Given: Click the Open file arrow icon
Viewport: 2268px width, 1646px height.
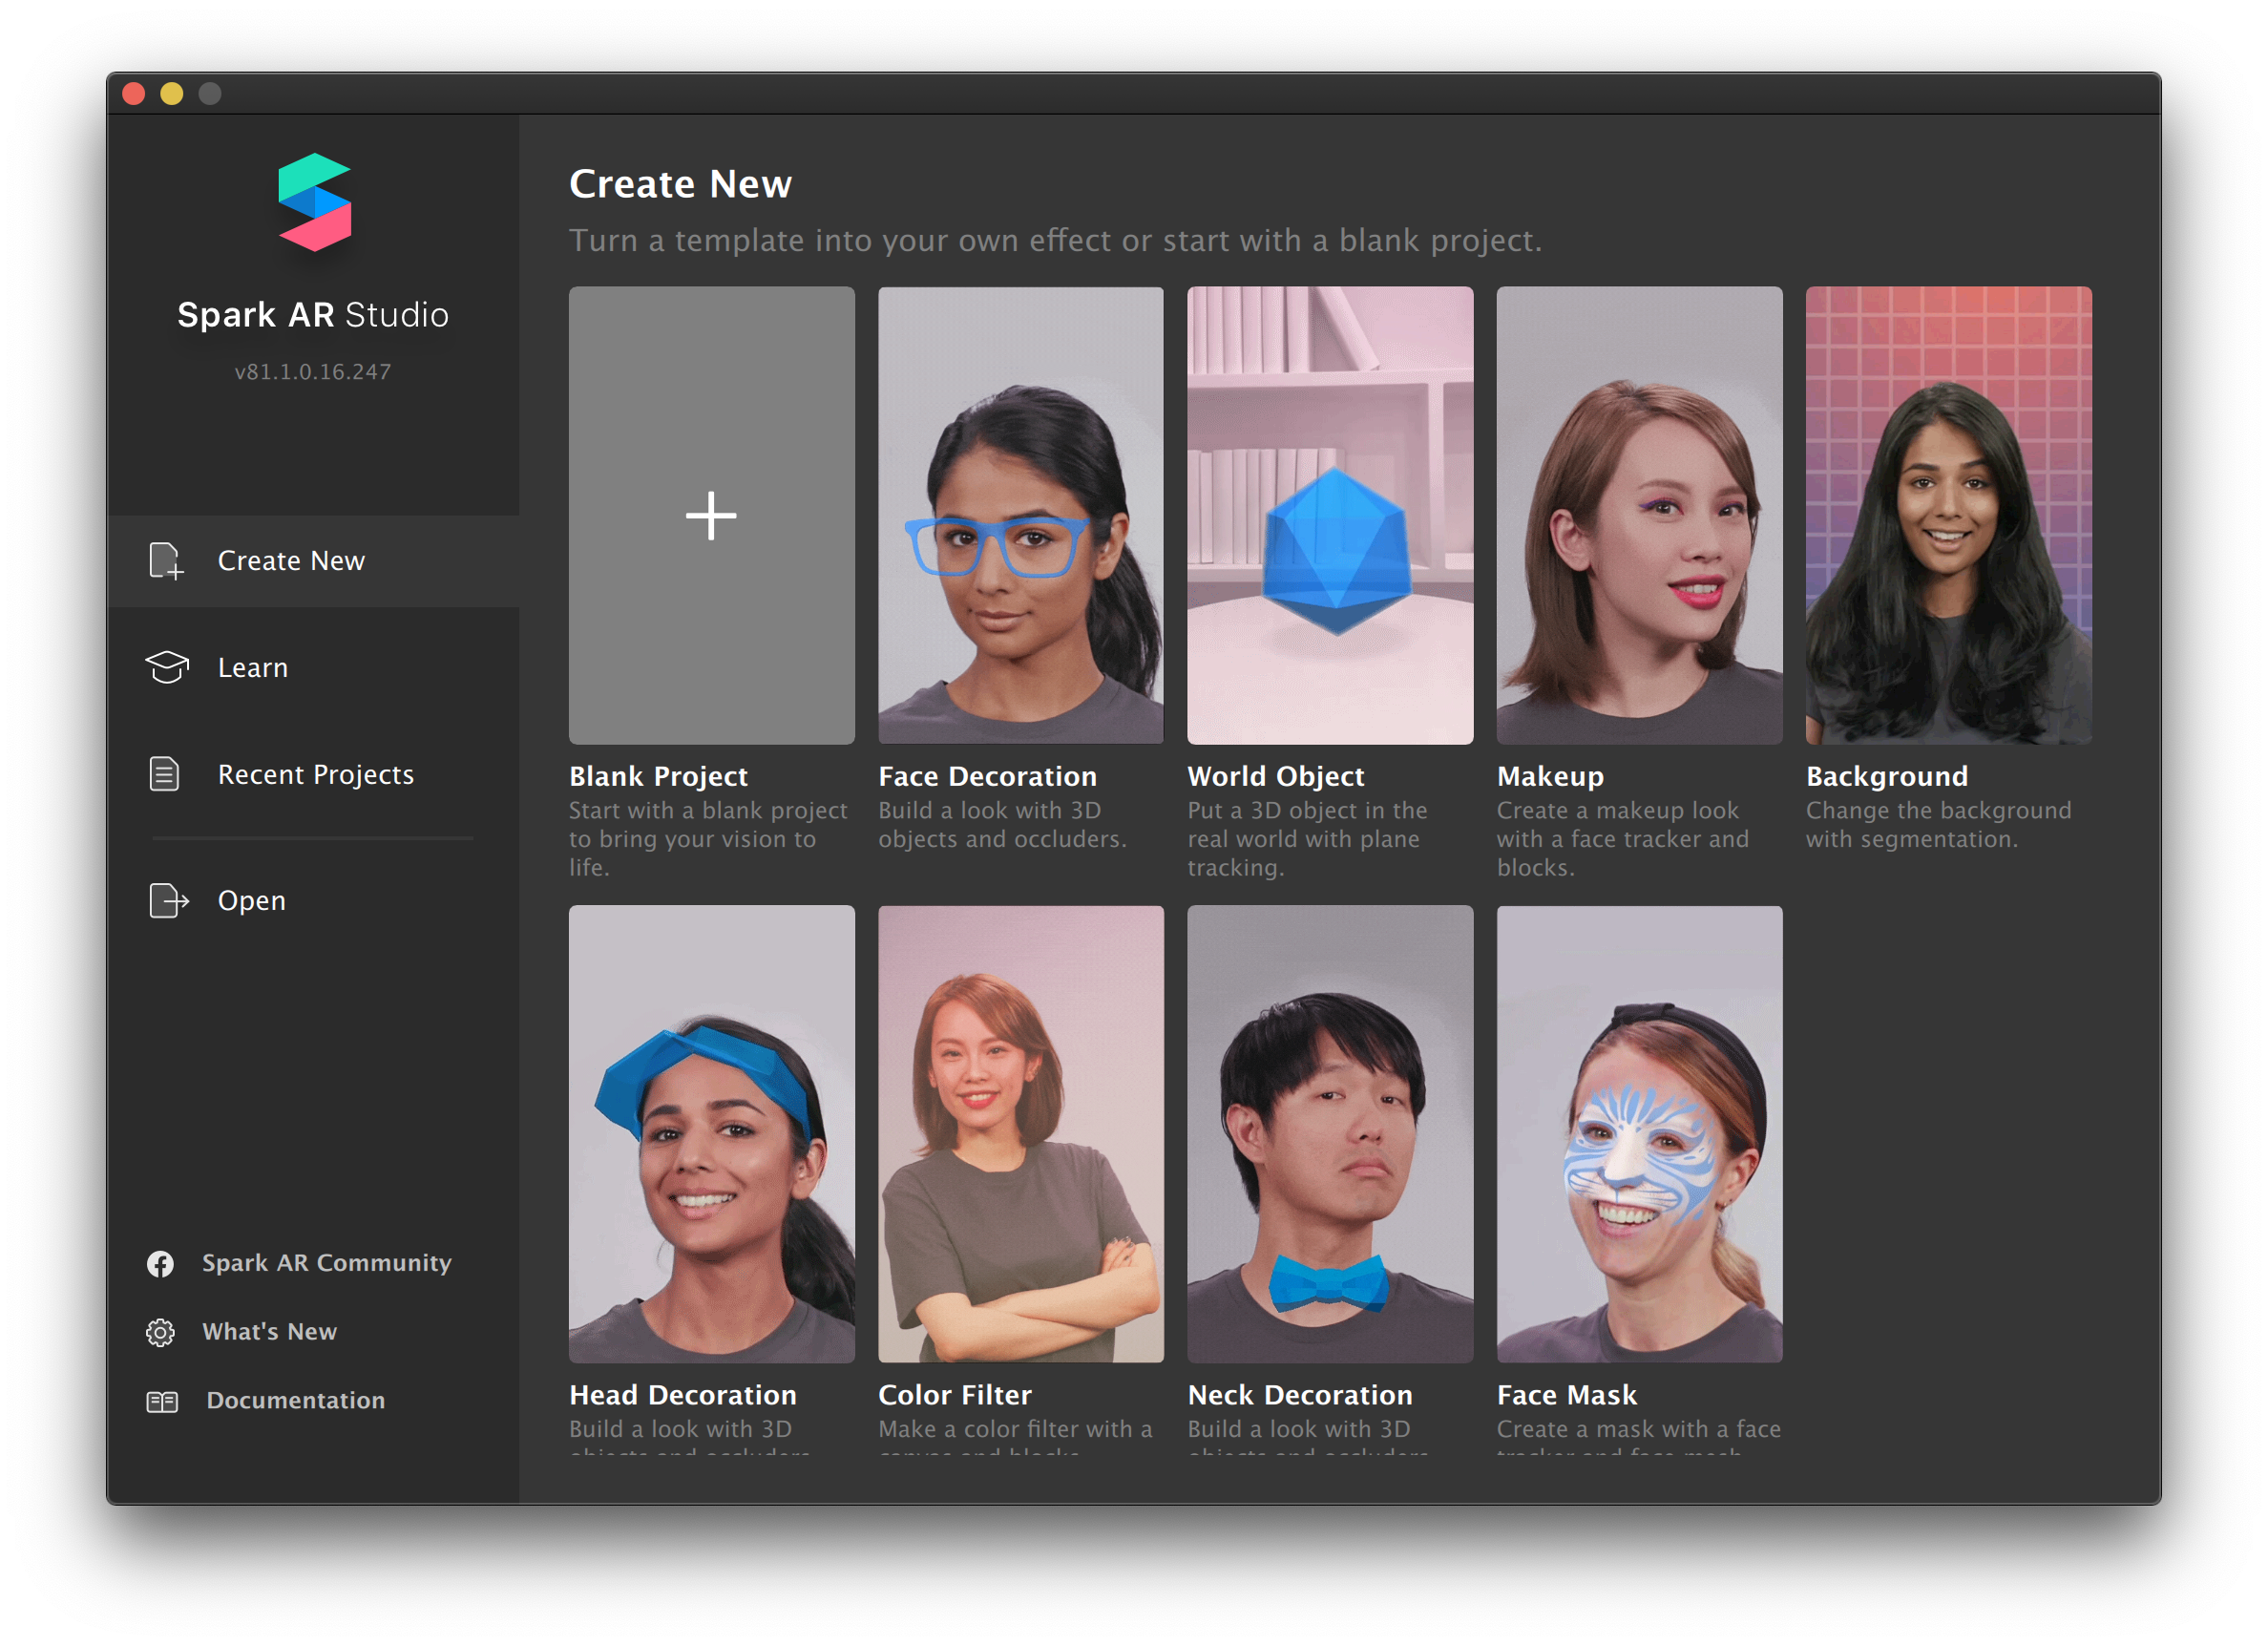Looking at the screenshot, I should 168,901.
